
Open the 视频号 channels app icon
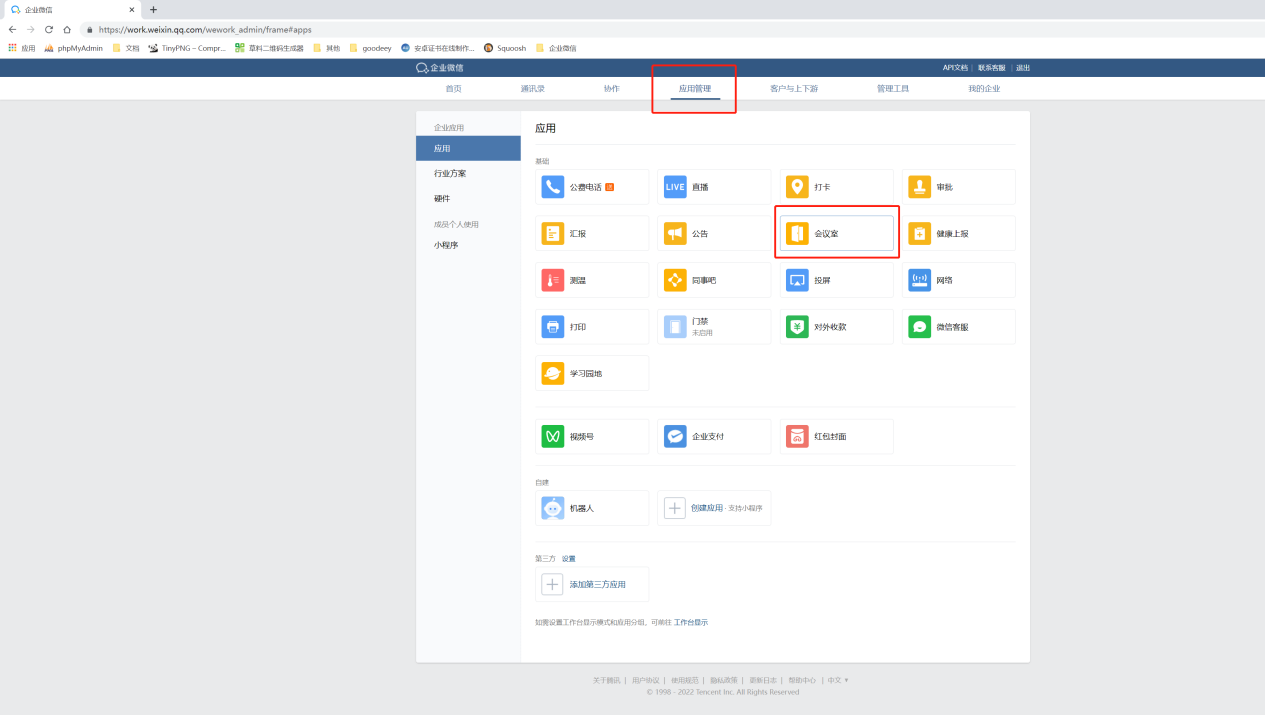point(553,437)
